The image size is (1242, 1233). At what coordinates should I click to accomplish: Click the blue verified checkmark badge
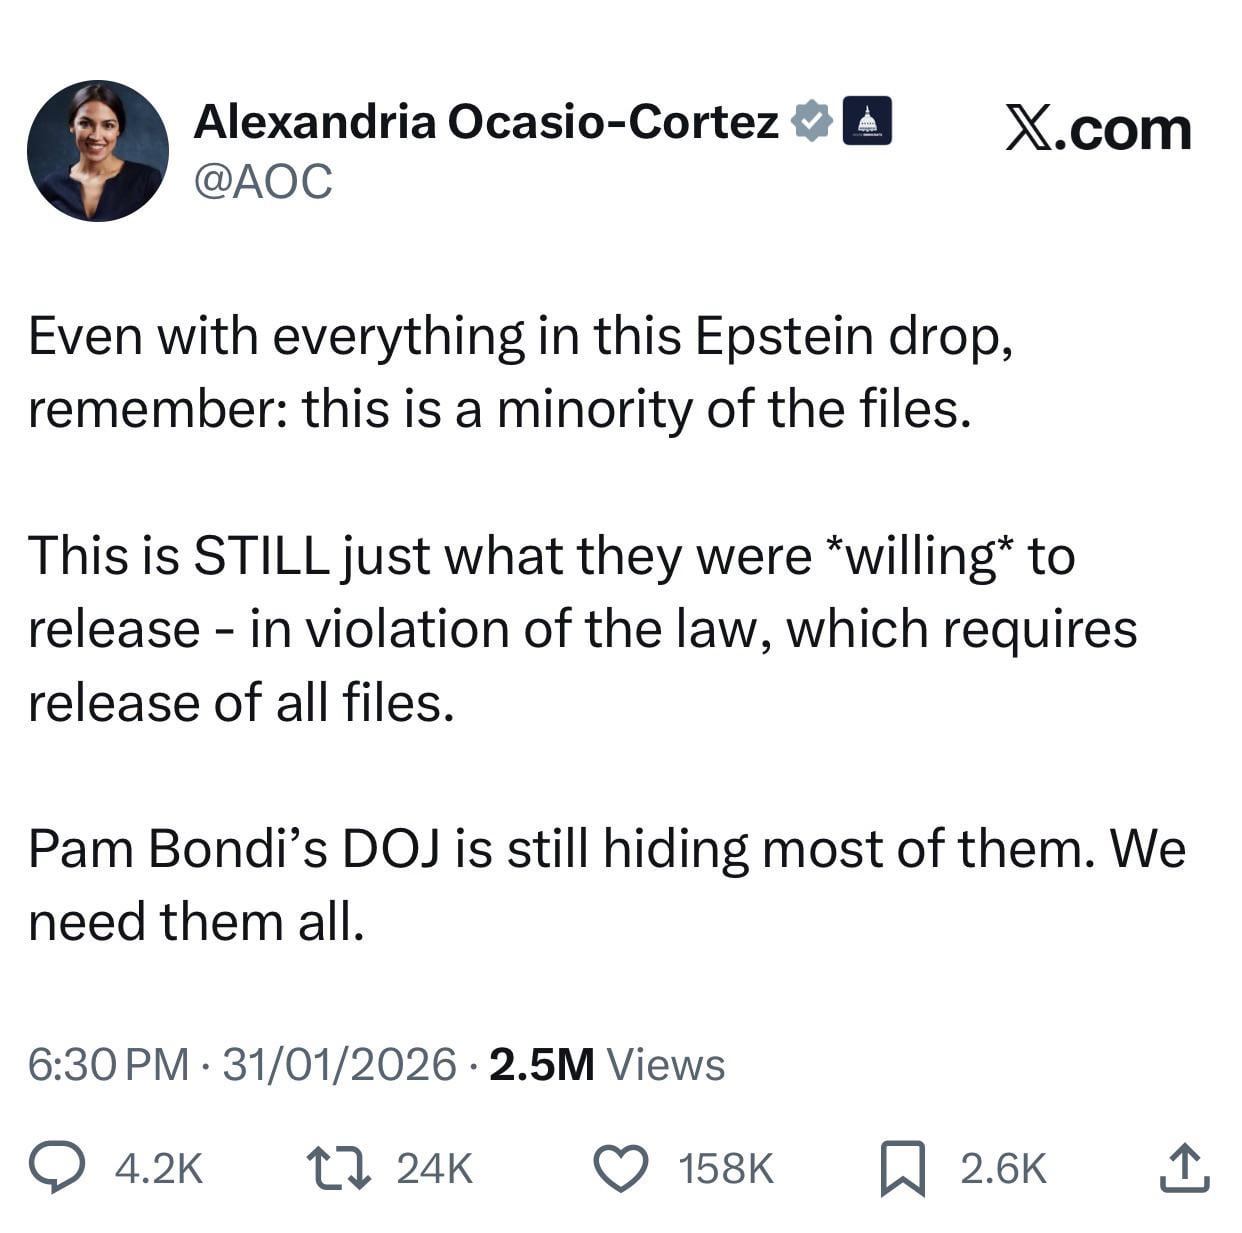pos(811,122)
